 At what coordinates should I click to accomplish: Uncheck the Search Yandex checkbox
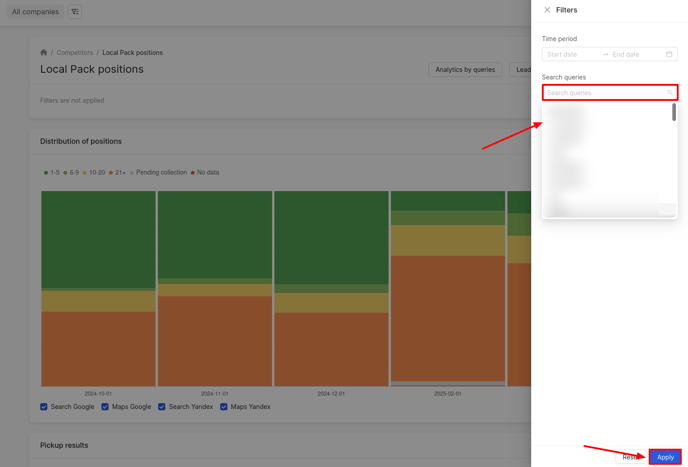point(162,407)
